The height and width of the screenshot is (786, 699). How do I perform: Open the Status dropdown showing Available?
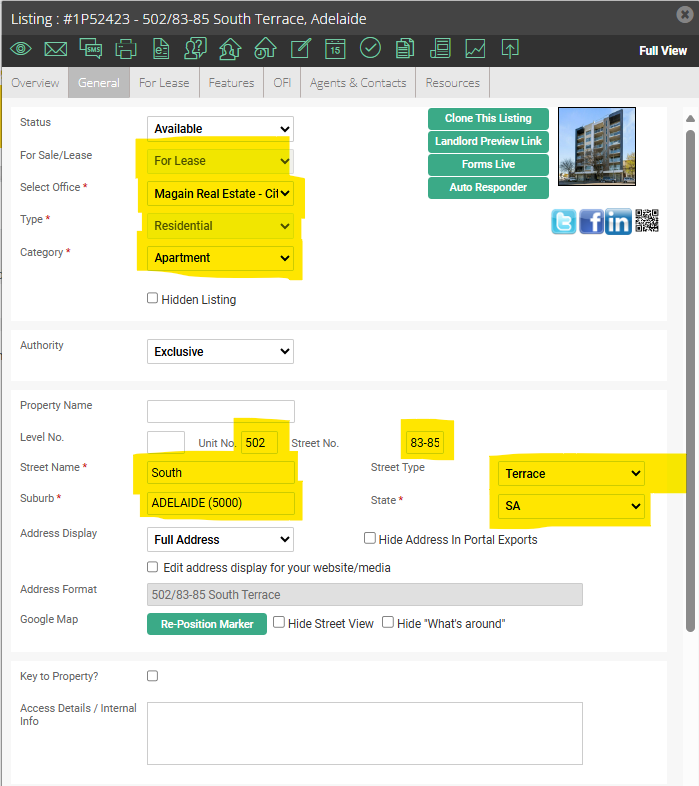click(x=220, y=129)
